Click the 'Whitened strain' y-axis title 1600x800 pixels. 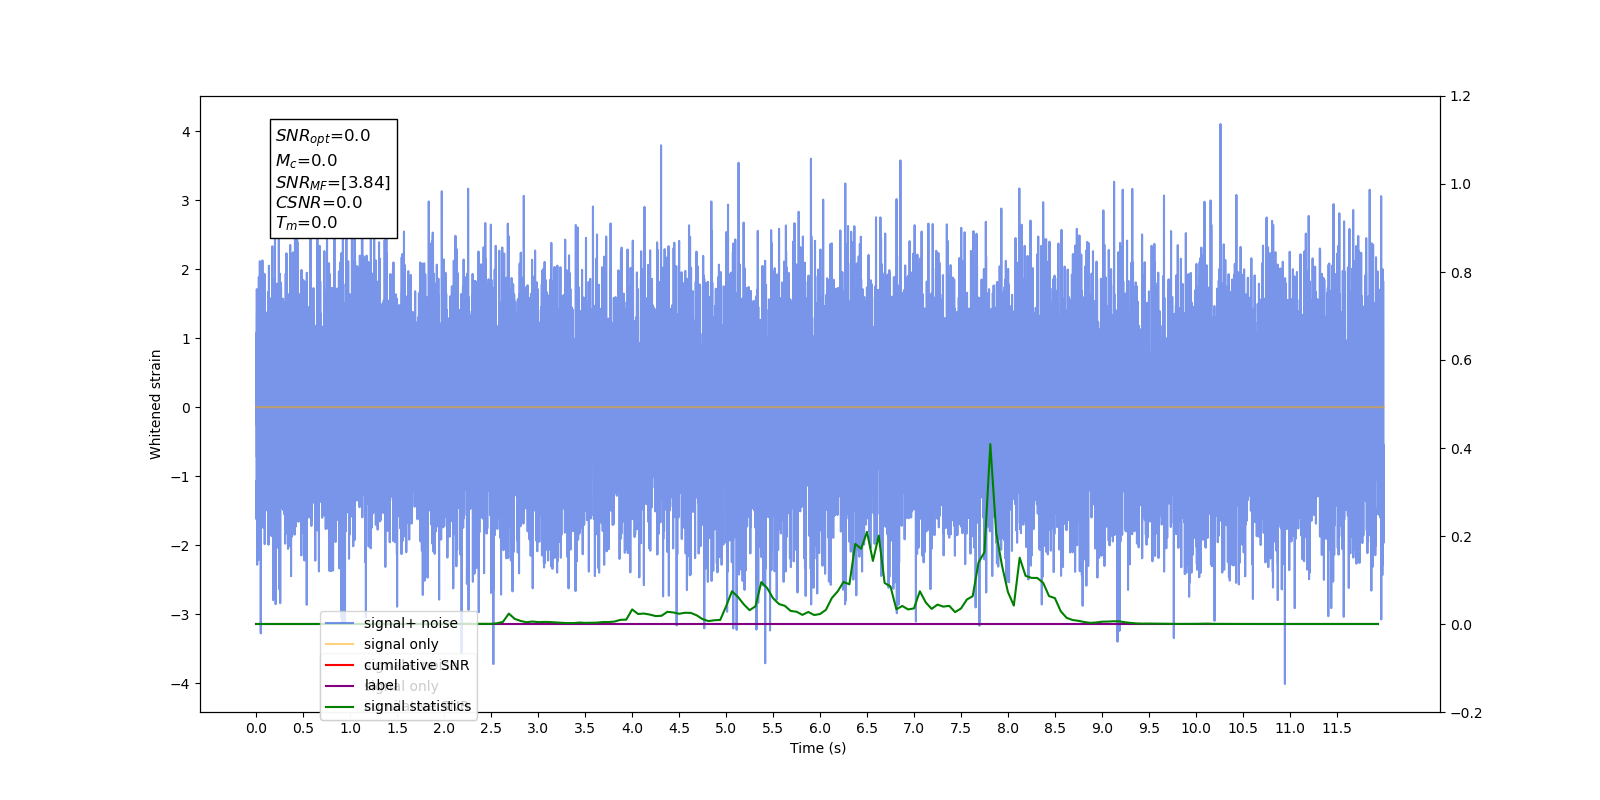pyautogui.click(x=156, y=404)
